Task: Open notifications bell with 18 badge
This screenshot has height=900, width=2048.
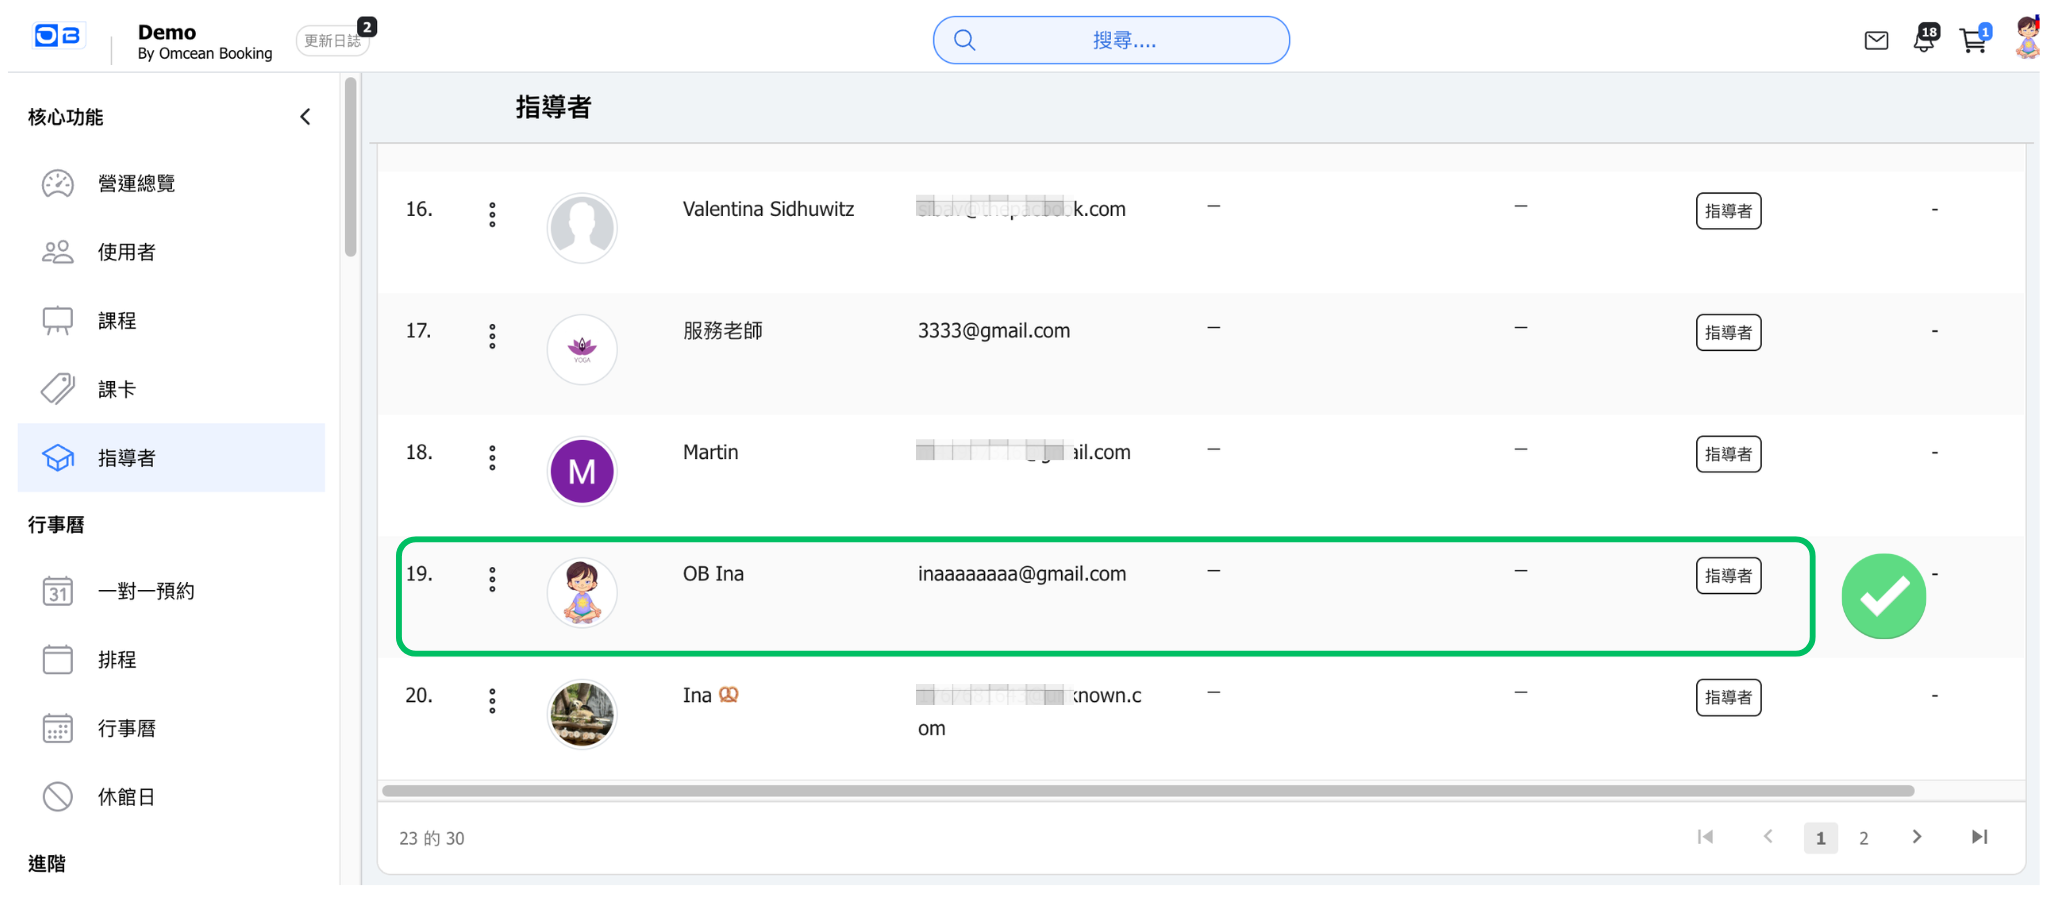Action: click(x=1924, y=40)
